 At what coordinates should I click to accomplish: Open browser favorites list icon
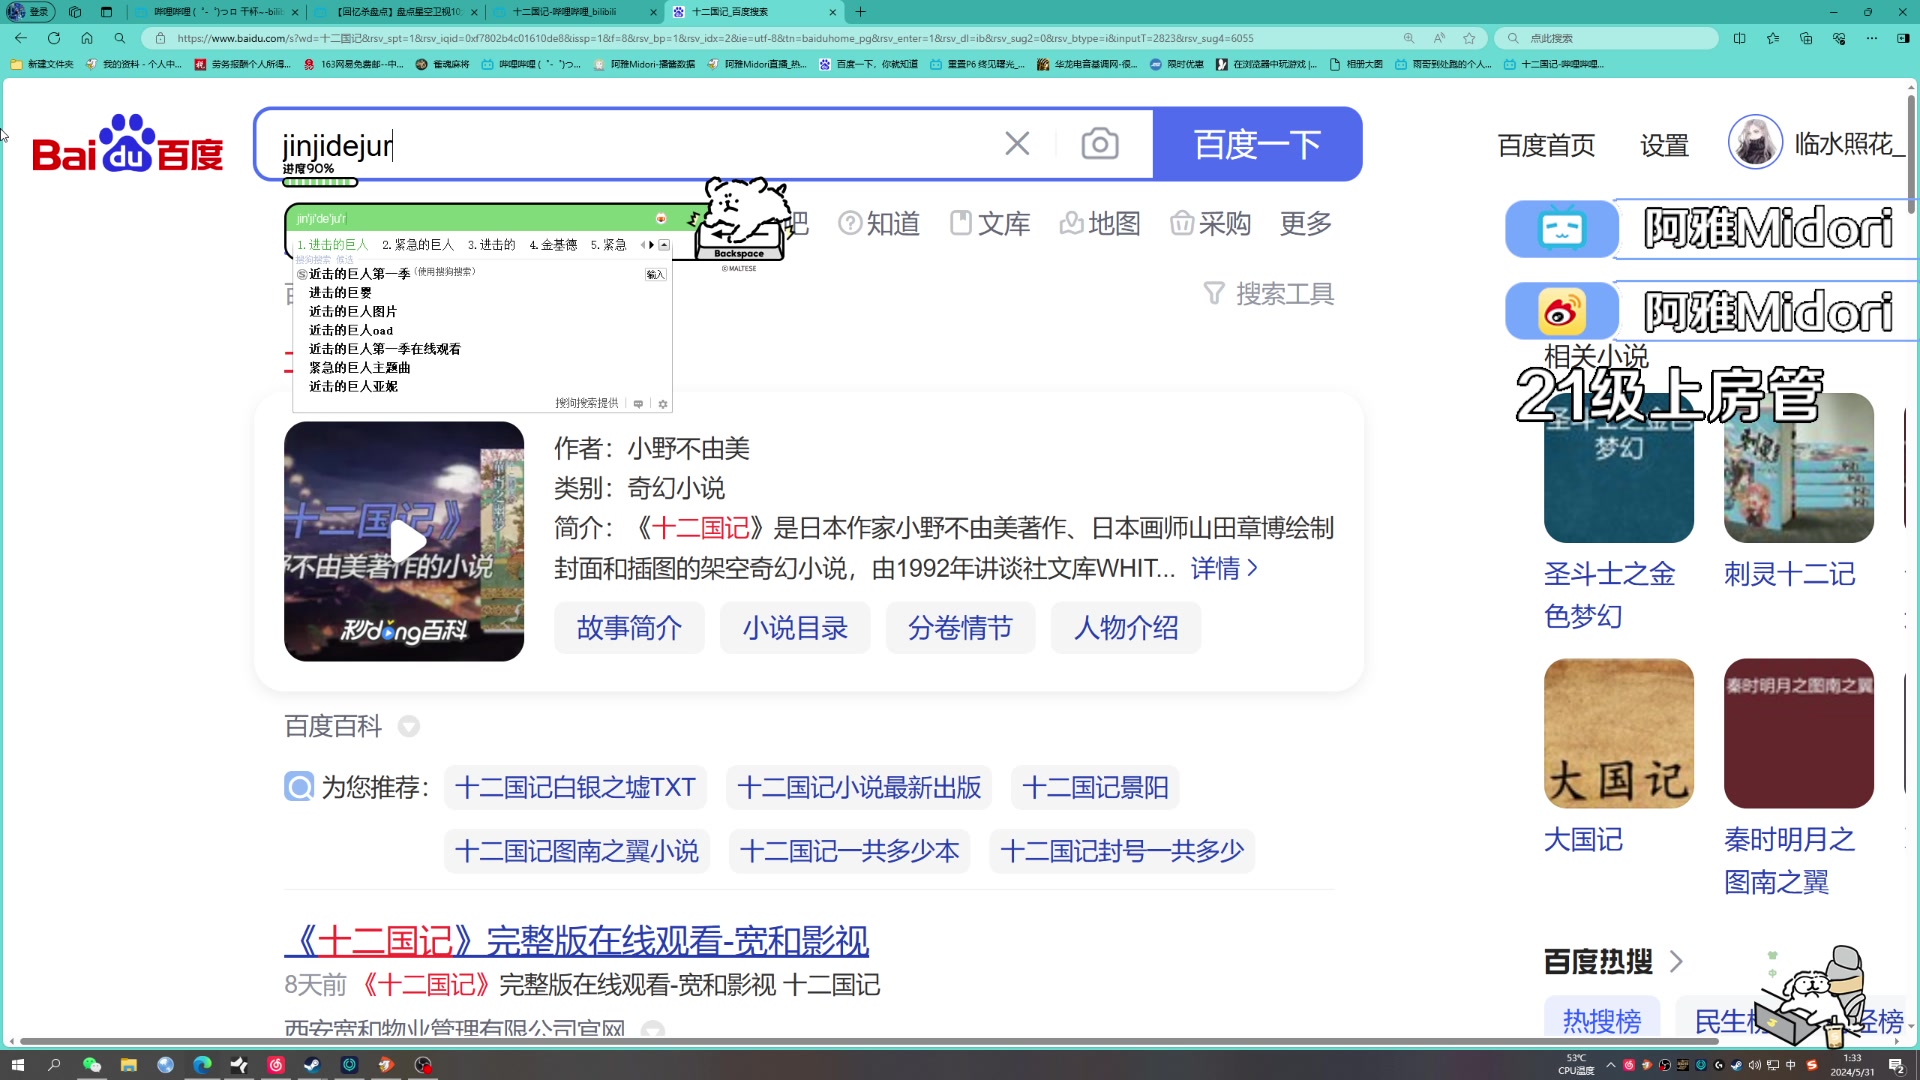(x=1773, y=38)
